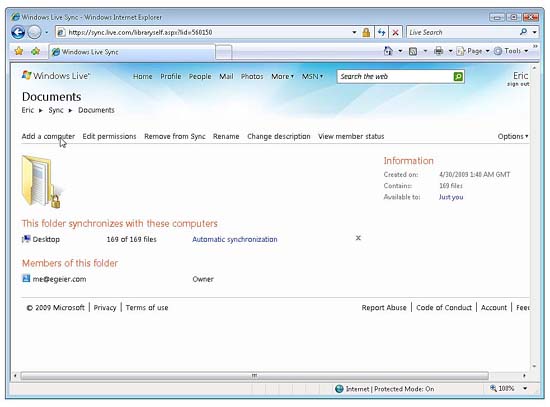Select the Windows Live Sync tab
550x407 pixels.
click(132, 52)
